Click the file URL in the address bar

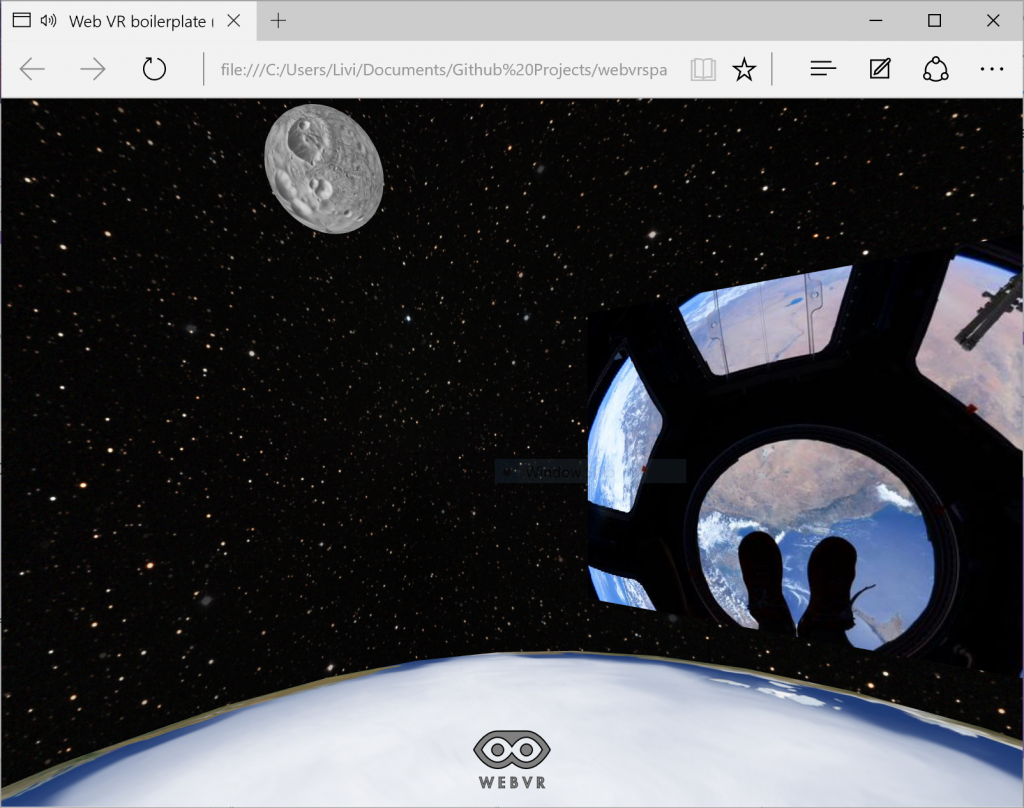coord(444,68)
